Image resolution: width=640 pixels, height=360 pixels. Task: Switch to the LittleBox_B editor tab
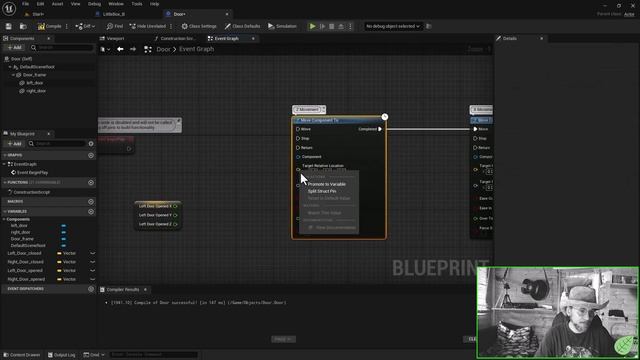coord(114,14)
